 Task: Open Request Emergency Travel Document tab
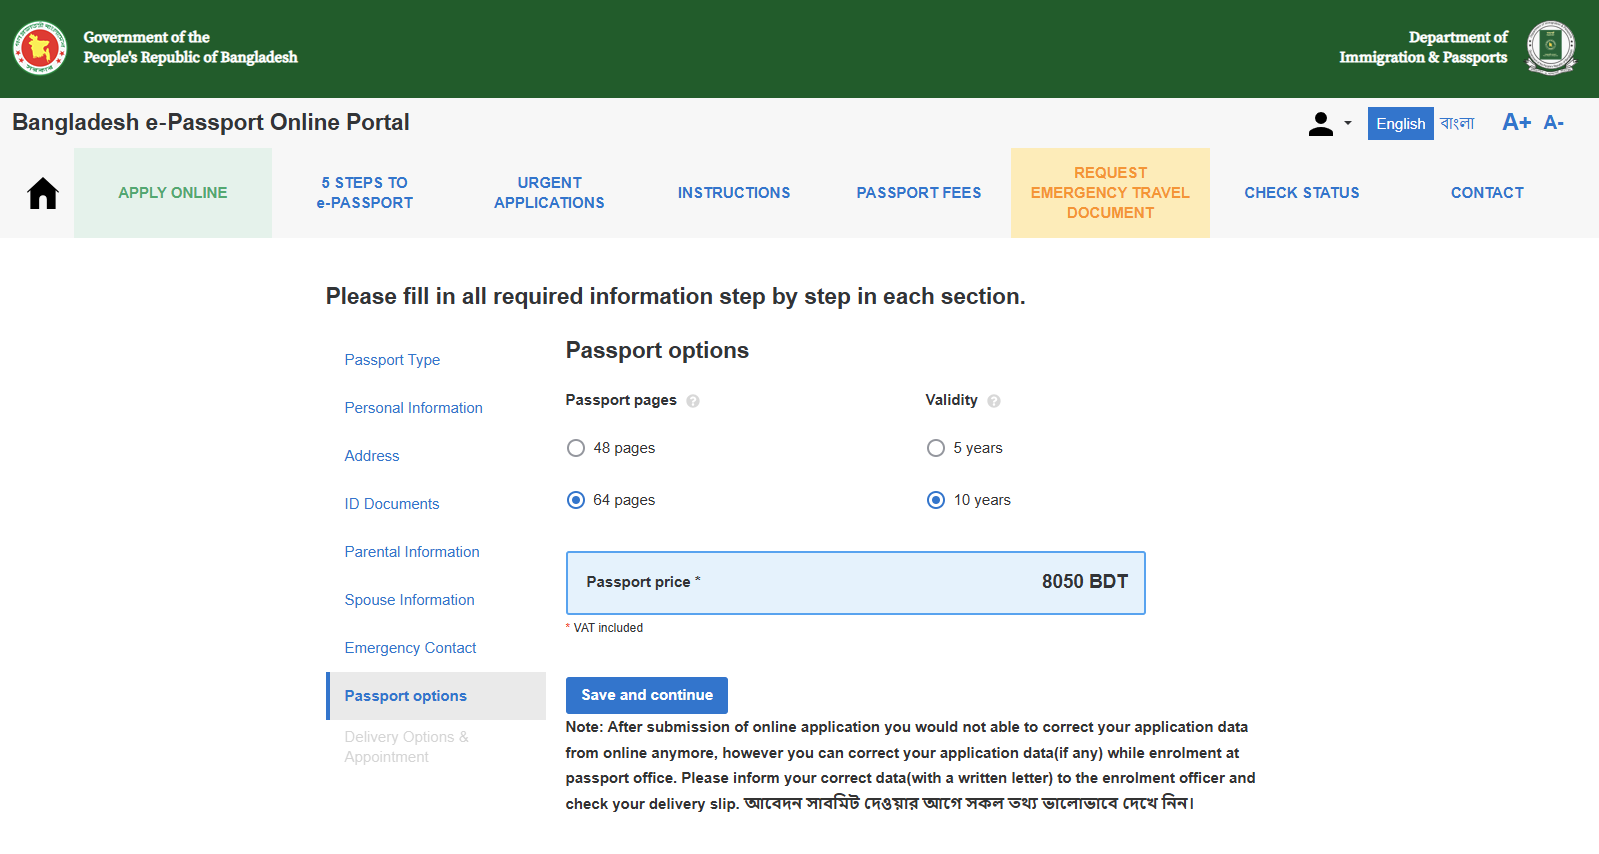(x=1110, y=193)
